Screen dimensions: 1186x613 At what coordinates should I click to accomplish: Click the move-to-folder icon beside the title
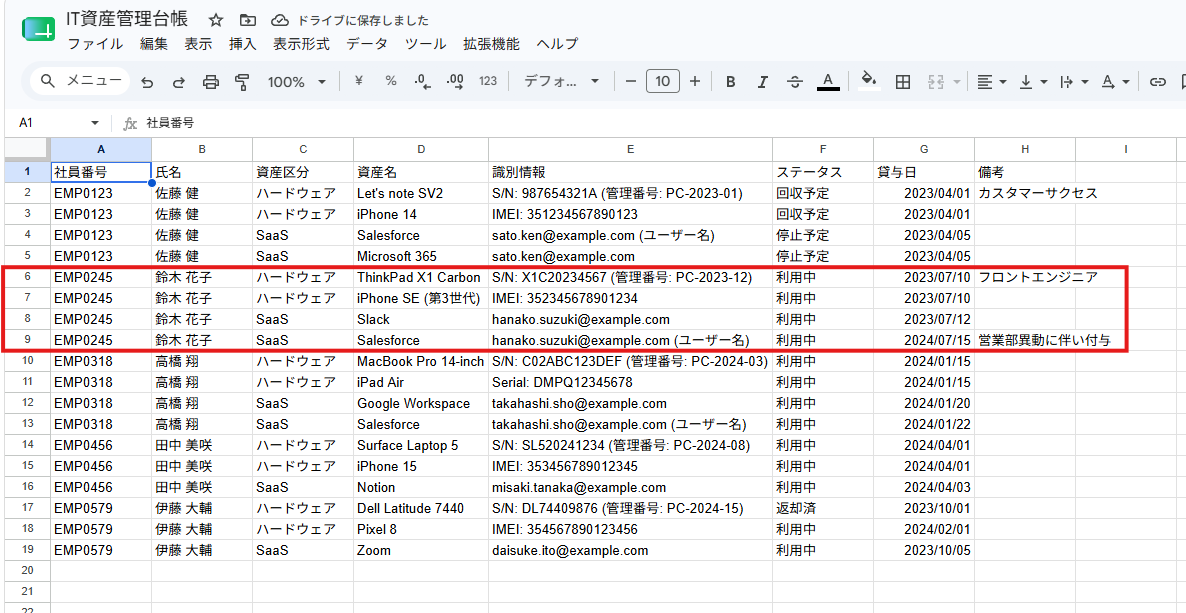[x=247, y=20]
